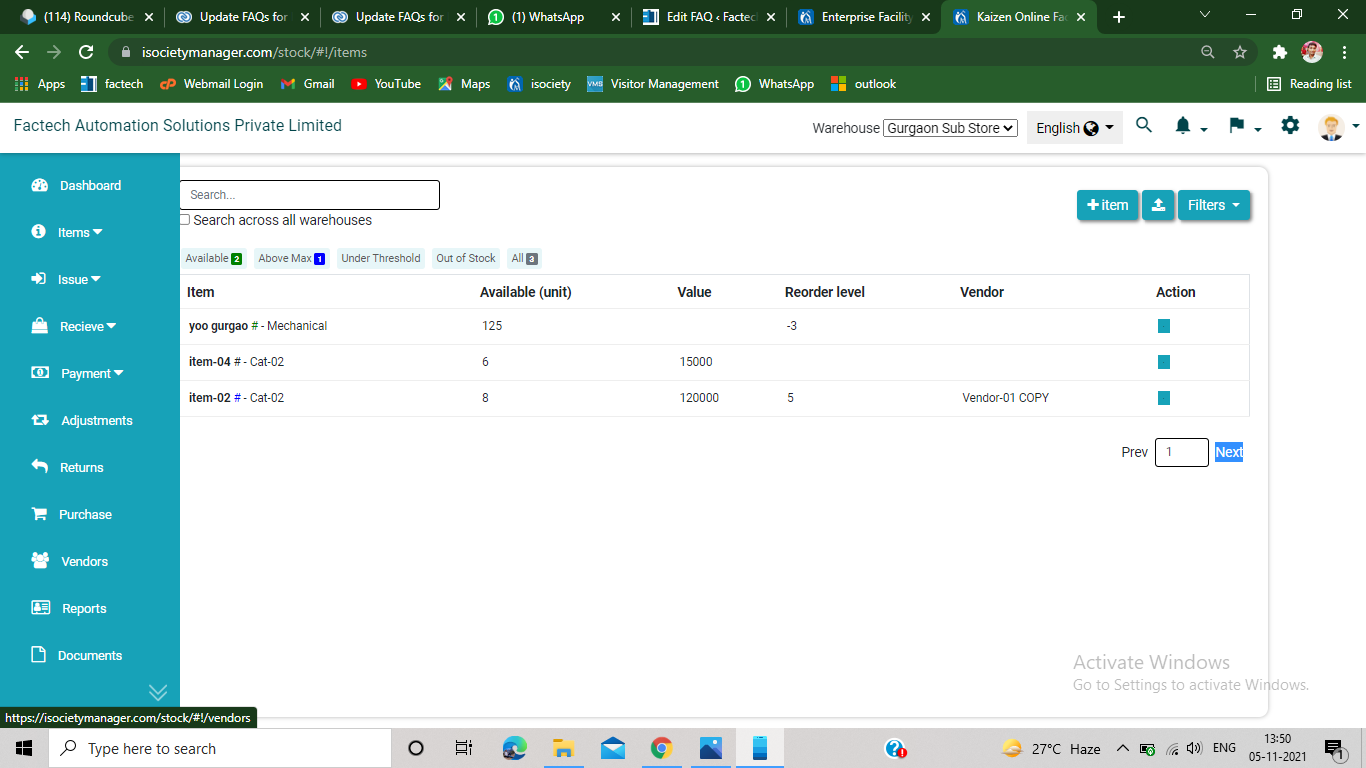The width and height of the screenshot is (1366, 768).
Task: Open the Windows Start menu
Action: (x=24, y=748)
